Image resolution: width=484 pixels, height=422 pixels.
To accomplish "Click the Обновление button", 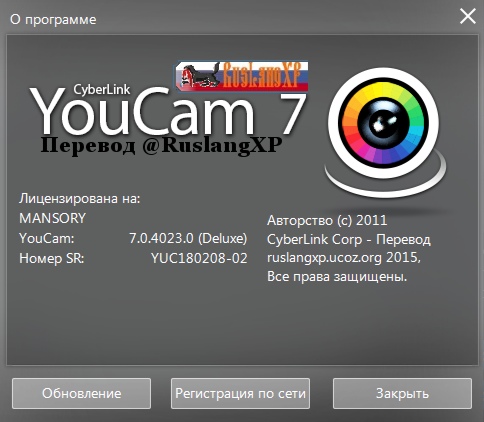I will tap(81, 393).
